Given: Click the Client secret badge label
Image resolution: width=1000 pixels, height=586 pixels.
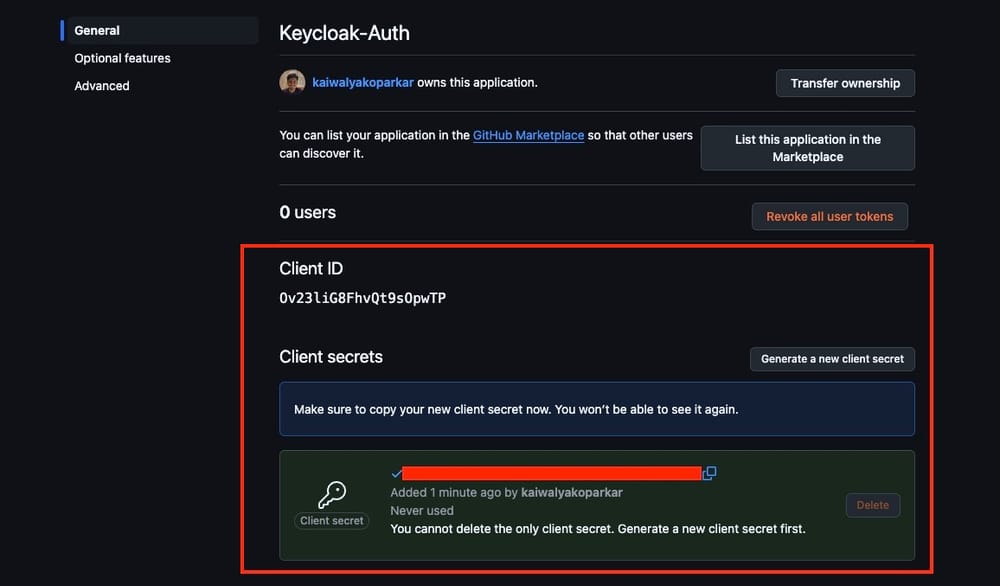Looking at the screenshot, I should coord(331,520).
